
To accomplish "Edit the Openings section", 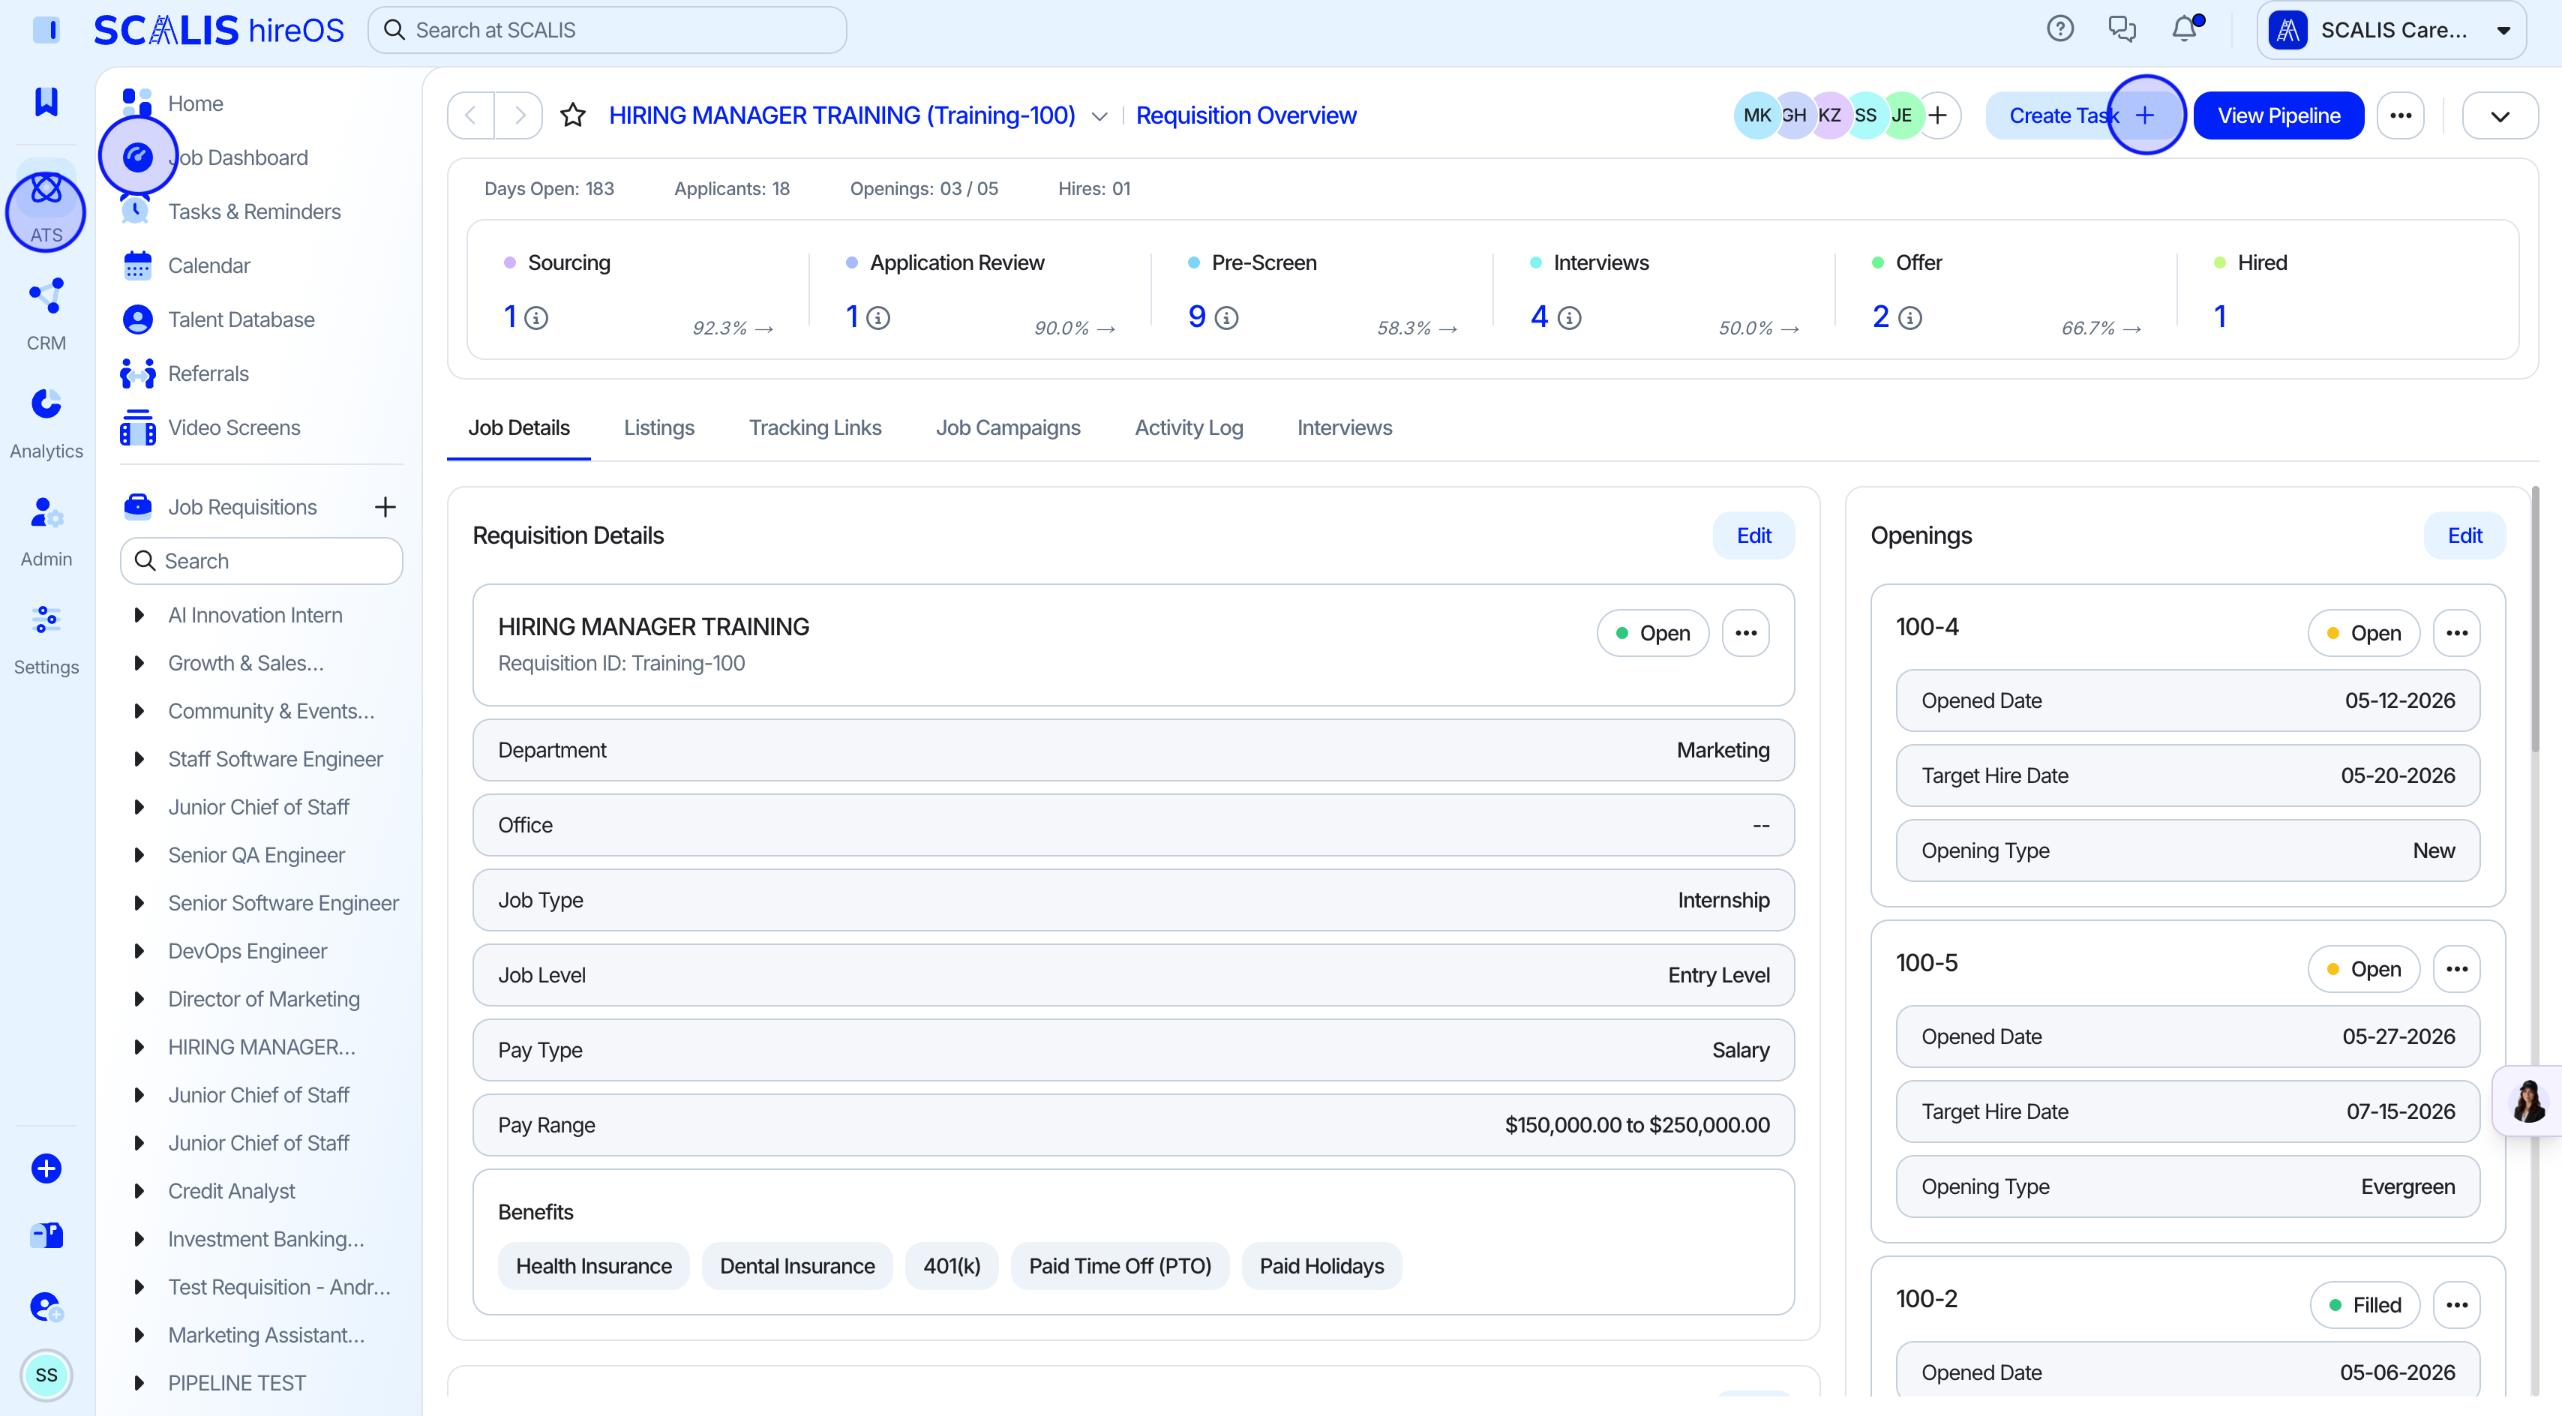I will click(x=2465, y=535).
